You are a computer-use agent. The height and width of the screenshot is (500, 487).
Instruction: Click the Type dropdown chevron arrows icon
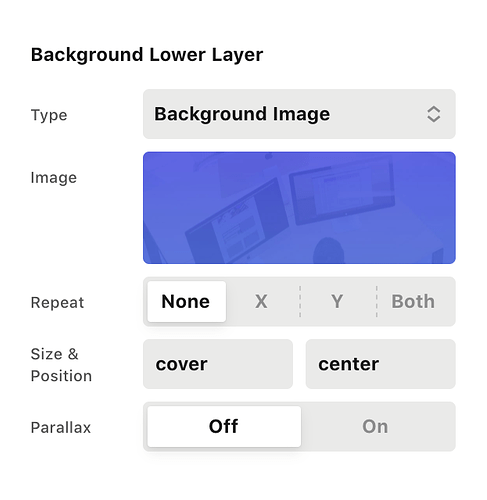(433, 114)
